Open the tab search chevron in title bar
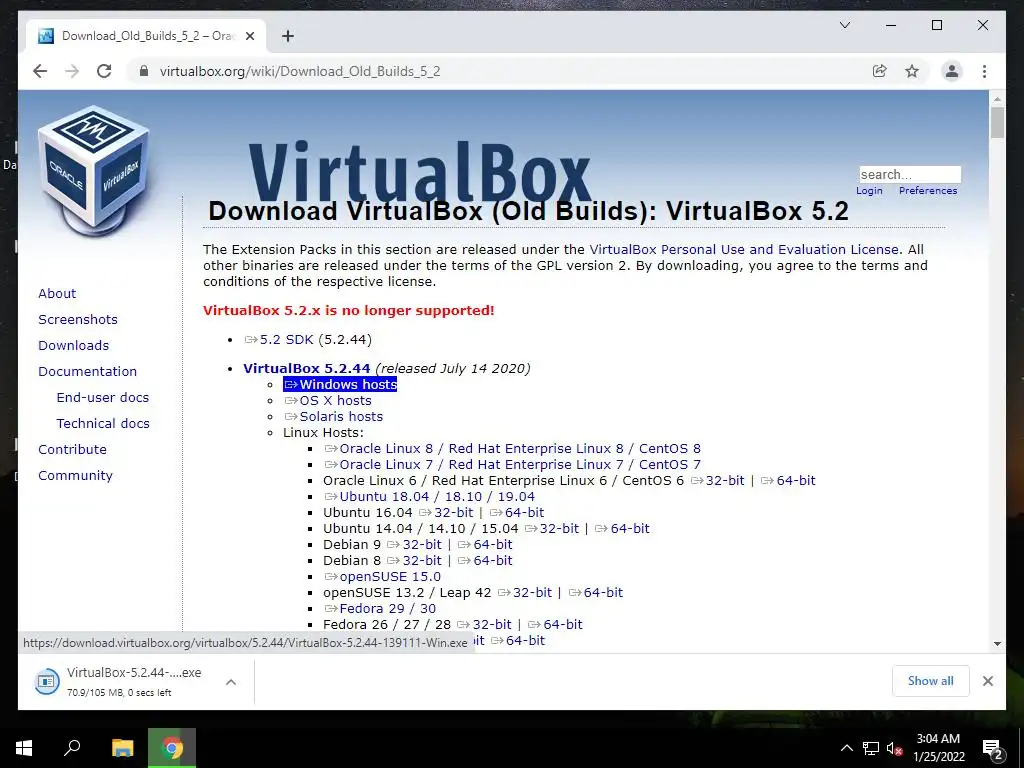The height and width of the screenshot is (768, 1024). (844, 25)
